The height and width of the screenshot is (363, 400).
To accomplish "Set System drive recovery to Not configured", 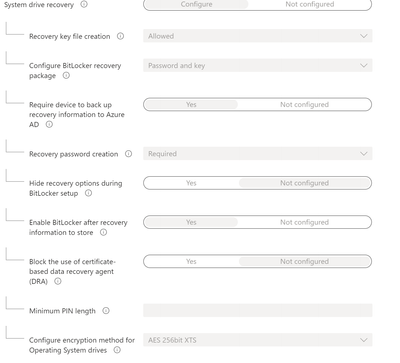I will (x=310, y=4).
